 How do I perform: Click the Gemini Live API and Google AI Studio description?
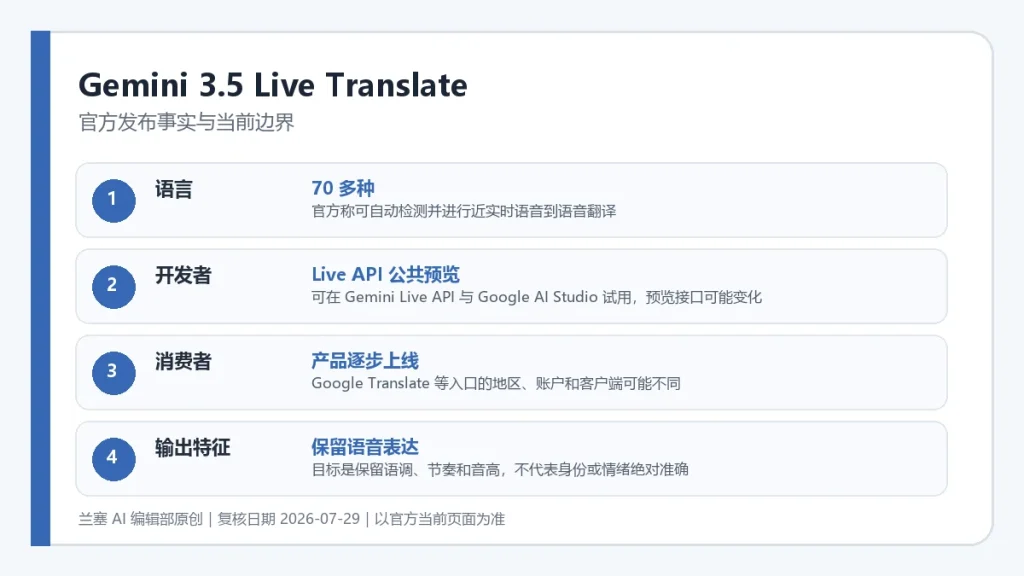[536, 297]
